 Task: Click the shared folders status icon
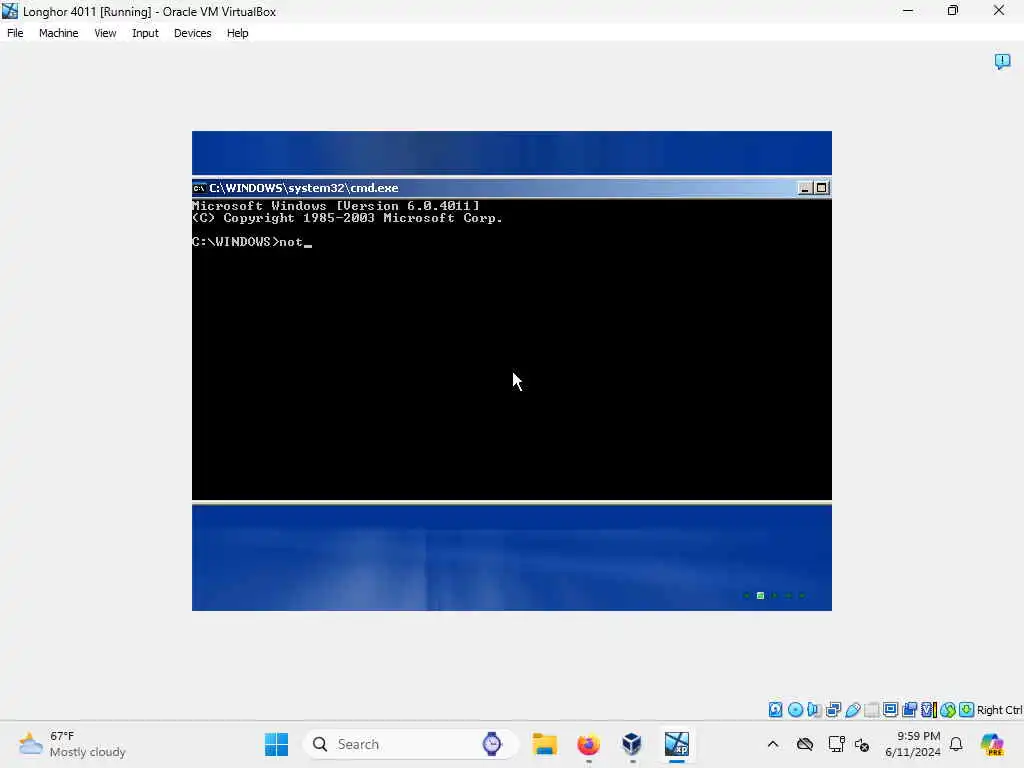871,709
